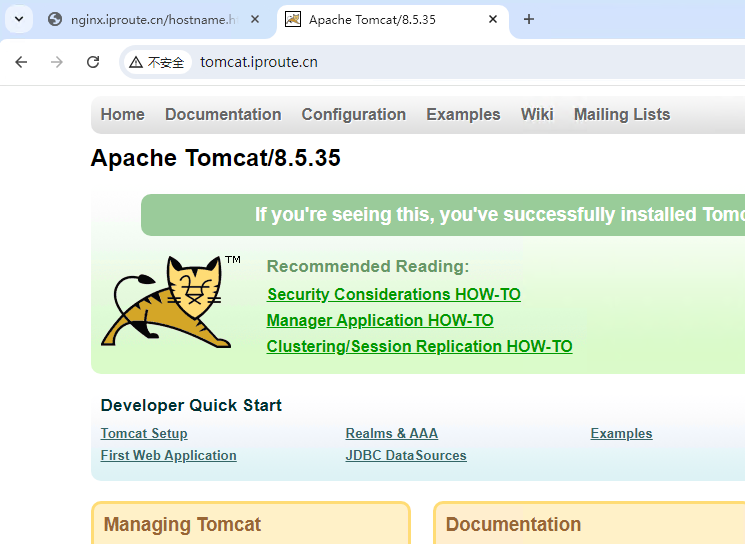The height and width of the screenshot is (544, 745).
Task: Click the not-secure warning icon
Action: pos(135,62)
